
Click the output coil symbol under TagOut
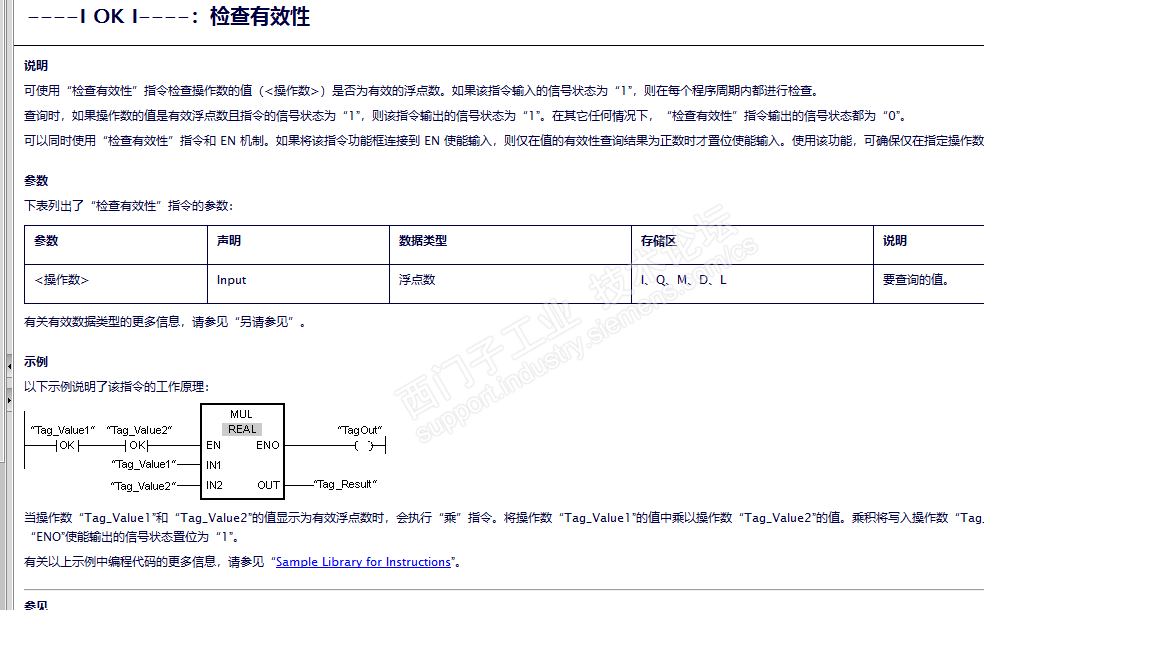pos(364,445)
